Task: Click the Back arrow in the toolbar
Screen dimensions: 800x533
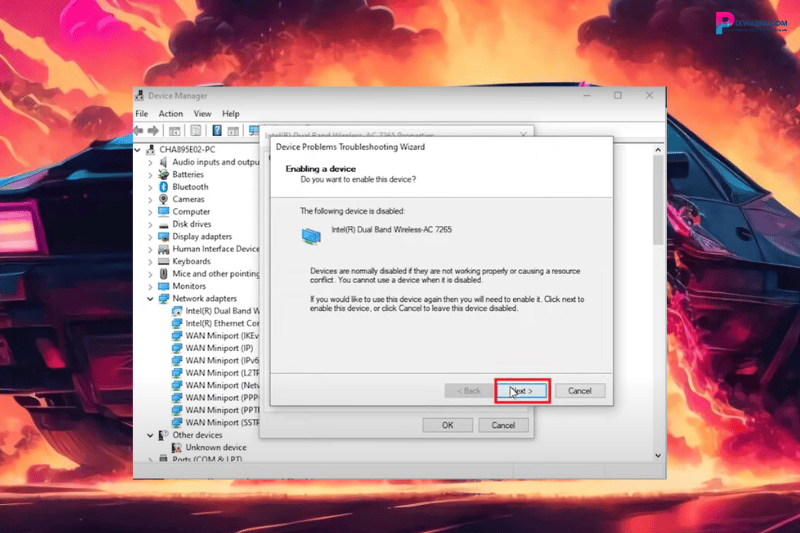Action: click(x=141, y=131)
